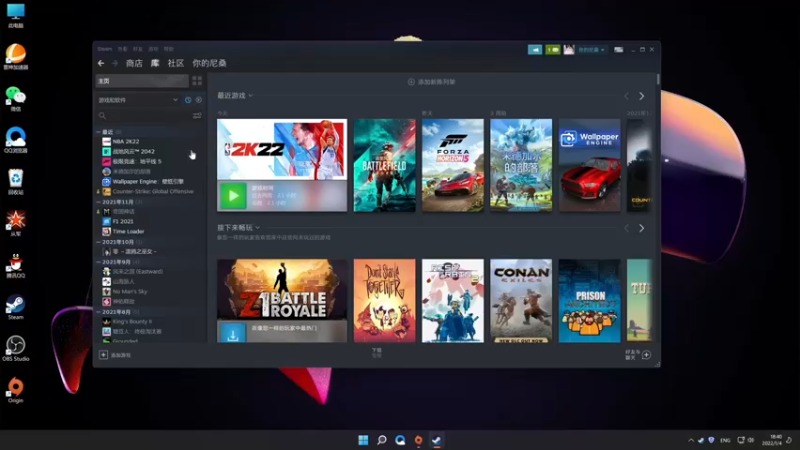Collapse the 2021年9月 group
The height and width of the screenshot is (450, 800).
click(98, 262)
